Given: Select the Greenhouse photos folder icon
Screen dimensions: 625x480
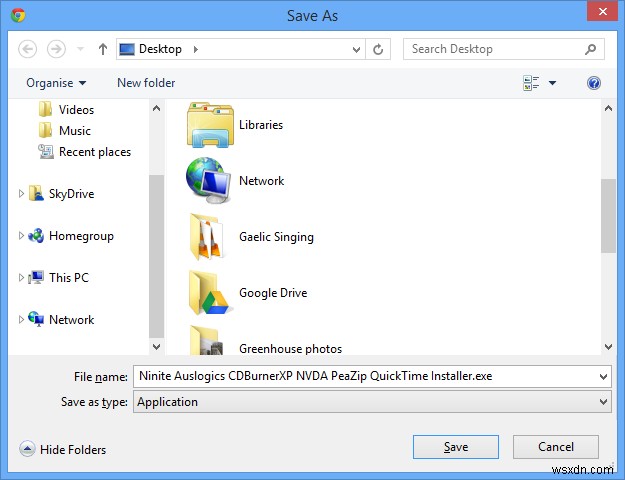Looking at the screenshot, I should point(206,340).
